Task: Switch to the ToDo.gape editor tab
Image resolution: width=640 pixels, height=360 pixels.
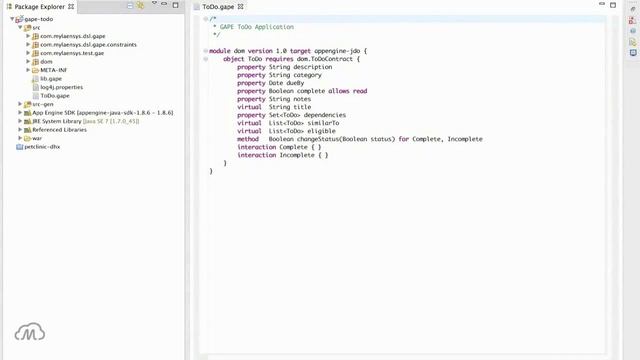Action: 218,7
